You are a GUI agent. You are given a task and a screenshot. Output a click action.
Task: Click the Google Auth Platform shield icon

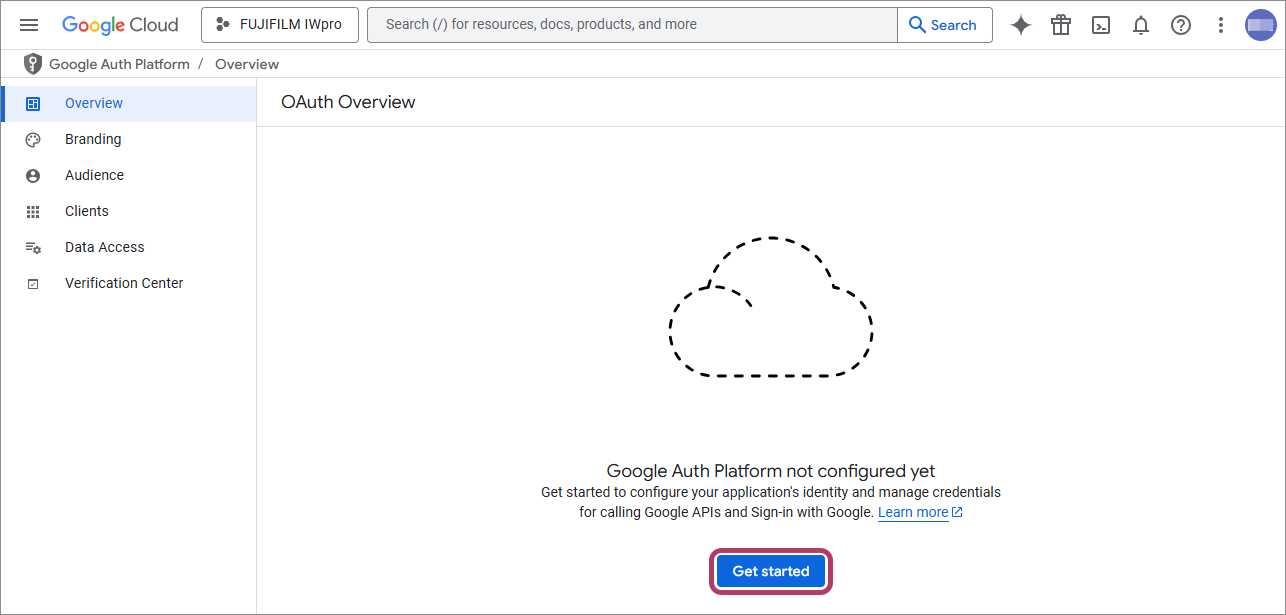point(33,64)
